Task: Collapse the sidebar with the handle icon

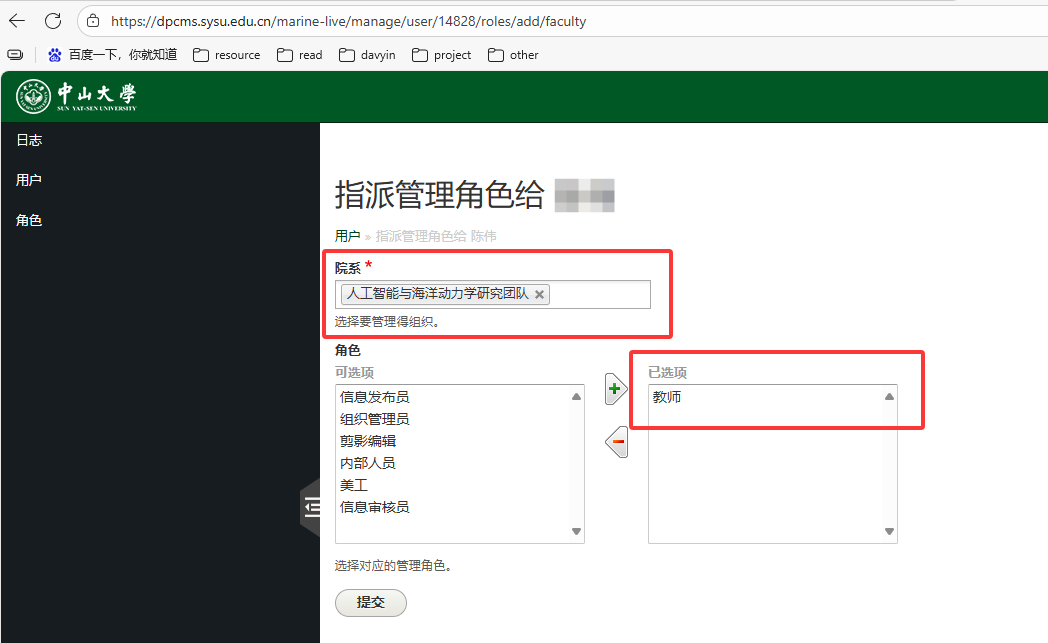Action: tap(311, 508)
